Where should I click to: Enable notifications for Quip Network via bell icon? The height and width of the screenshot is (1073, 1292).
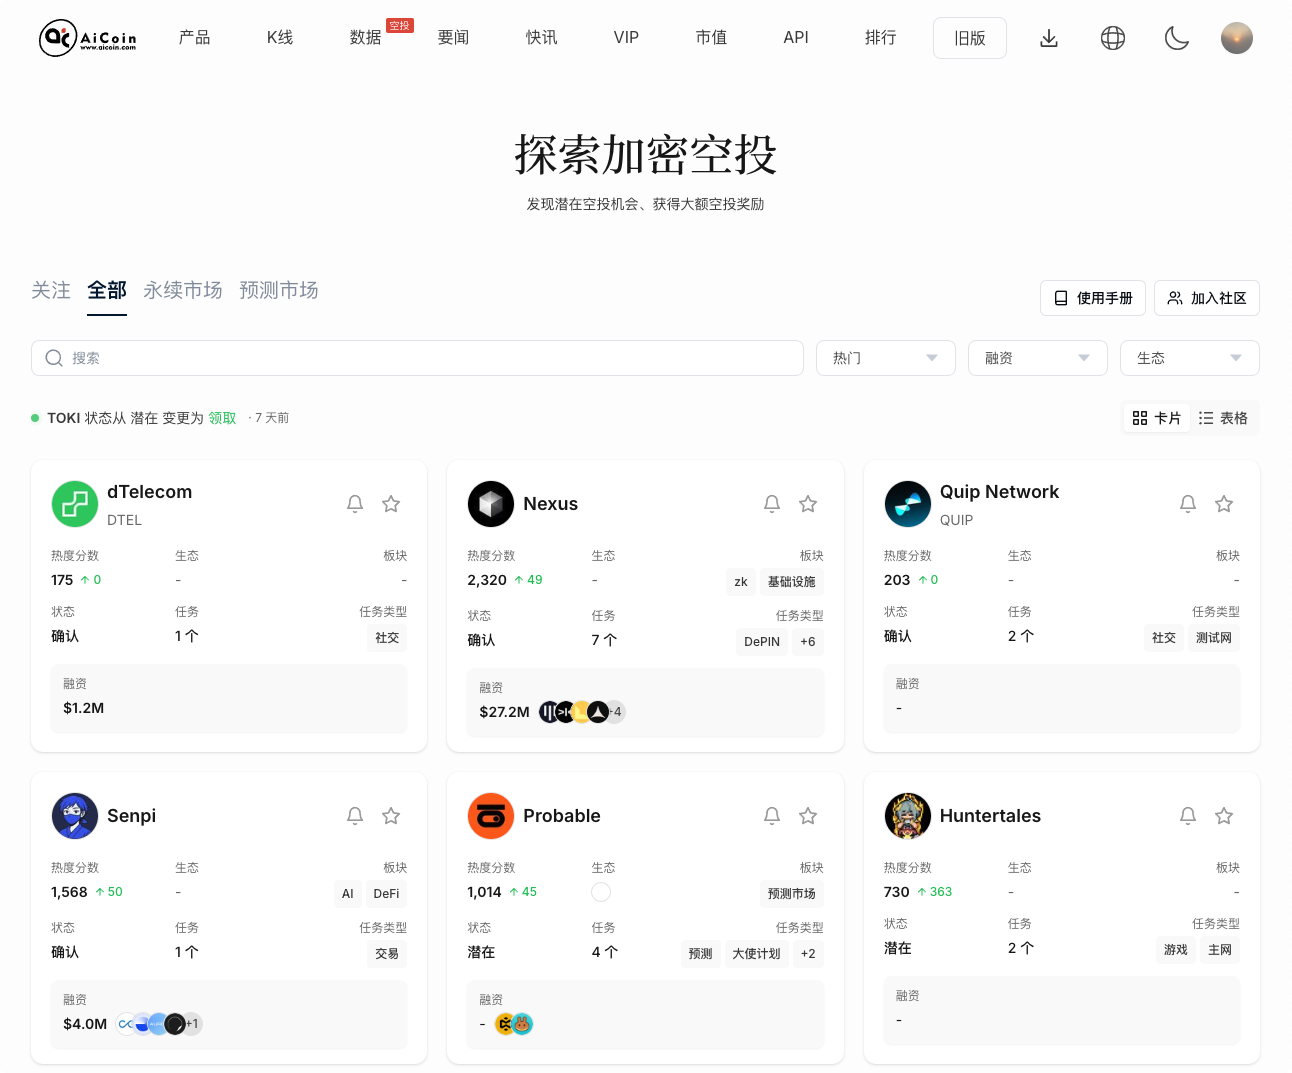[x=1188, y=503]
